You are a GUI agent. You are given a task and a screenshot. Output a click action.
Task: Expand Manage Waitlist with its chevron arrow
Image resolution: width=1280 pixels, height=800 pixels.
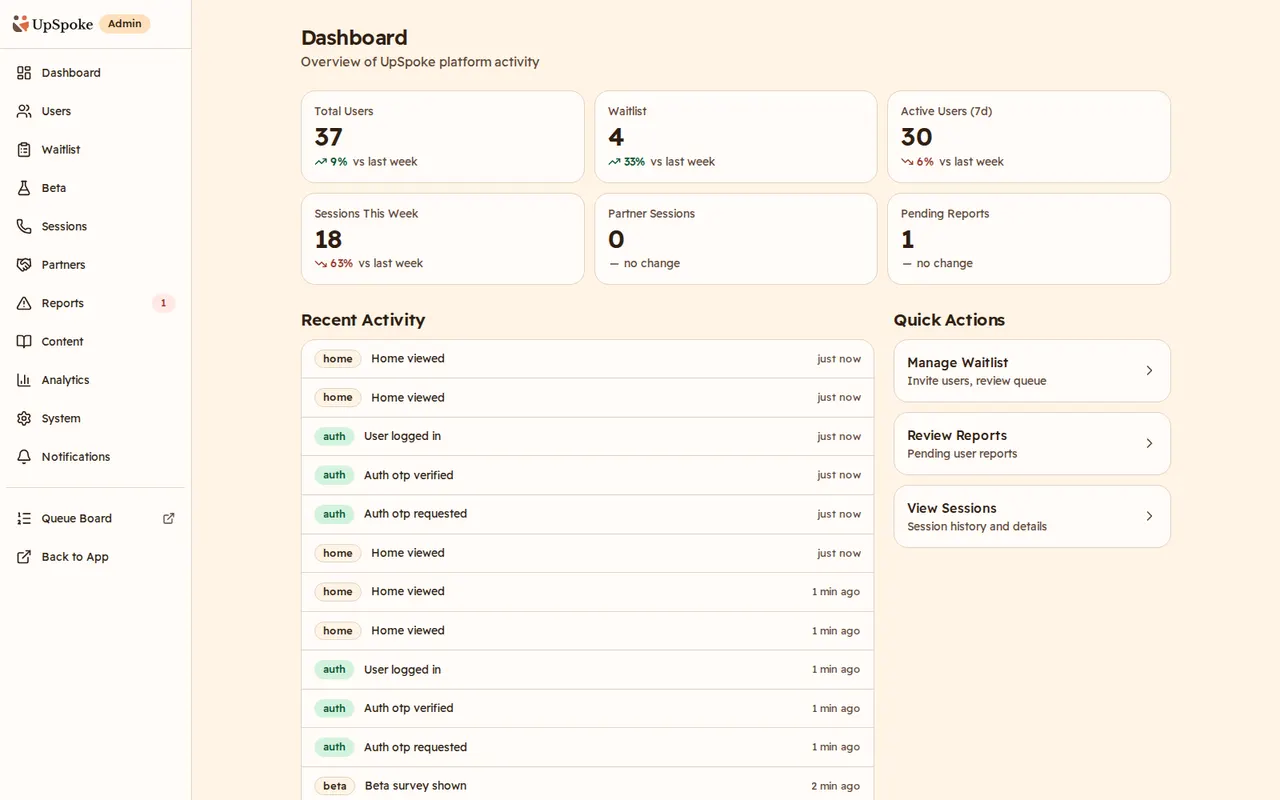[1149, 371]
